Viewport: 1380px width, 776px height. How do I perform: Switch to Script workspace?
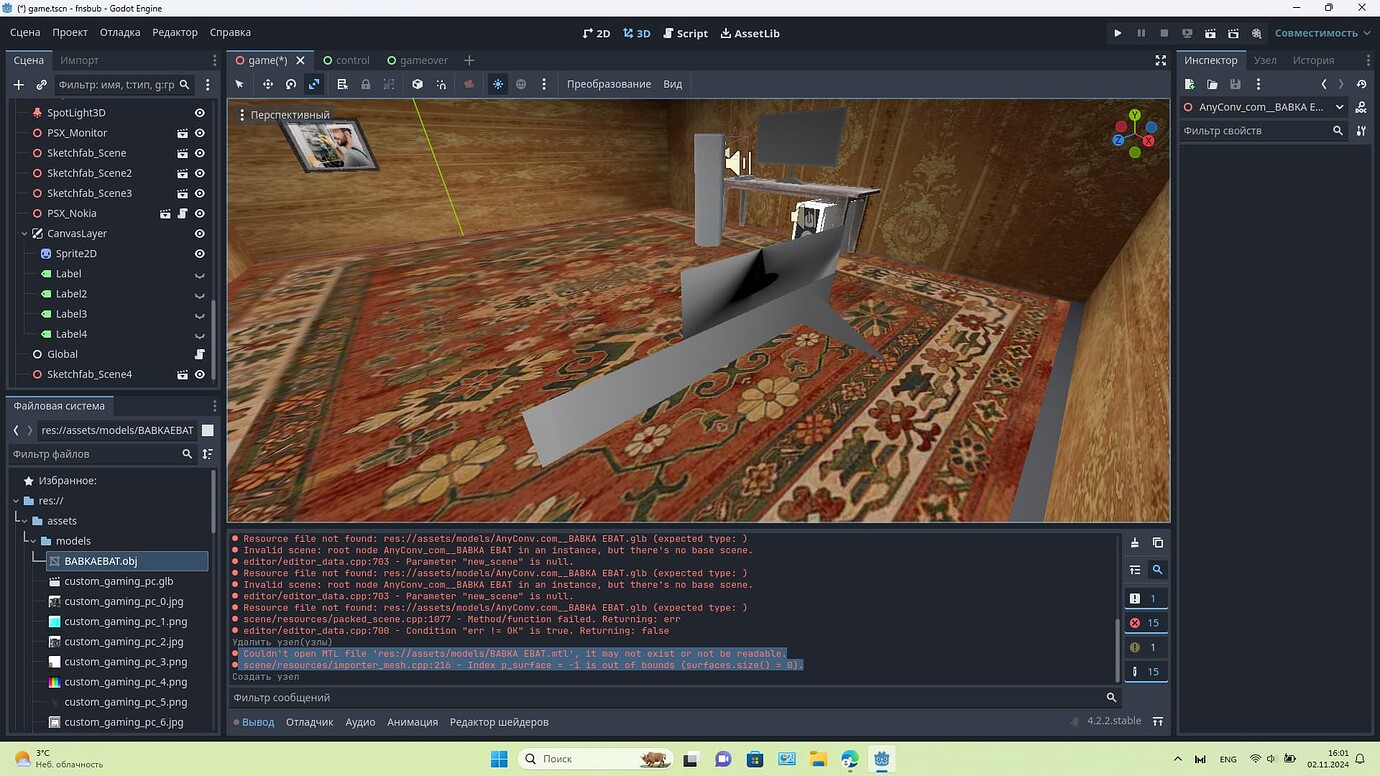coord(685,33)
